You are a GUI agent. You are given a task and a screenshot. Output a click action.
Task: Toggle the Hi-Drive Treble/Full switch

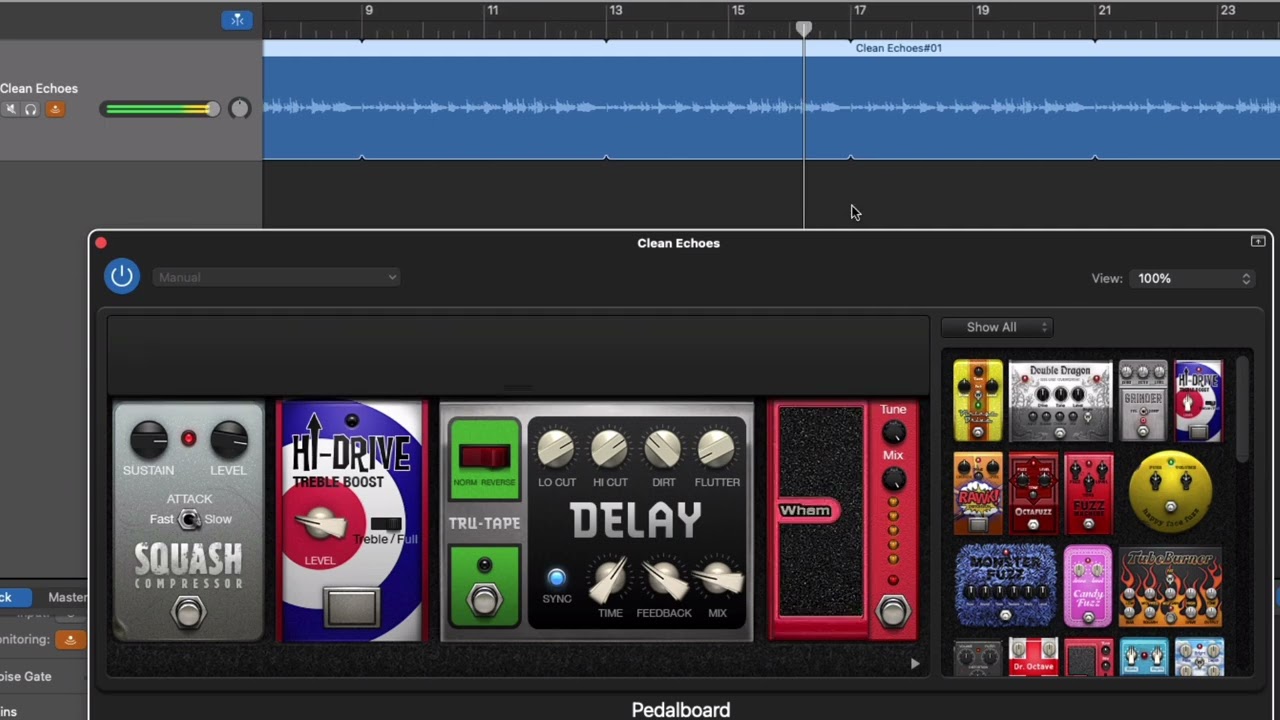pyautogui.click(x=386, y=525)
